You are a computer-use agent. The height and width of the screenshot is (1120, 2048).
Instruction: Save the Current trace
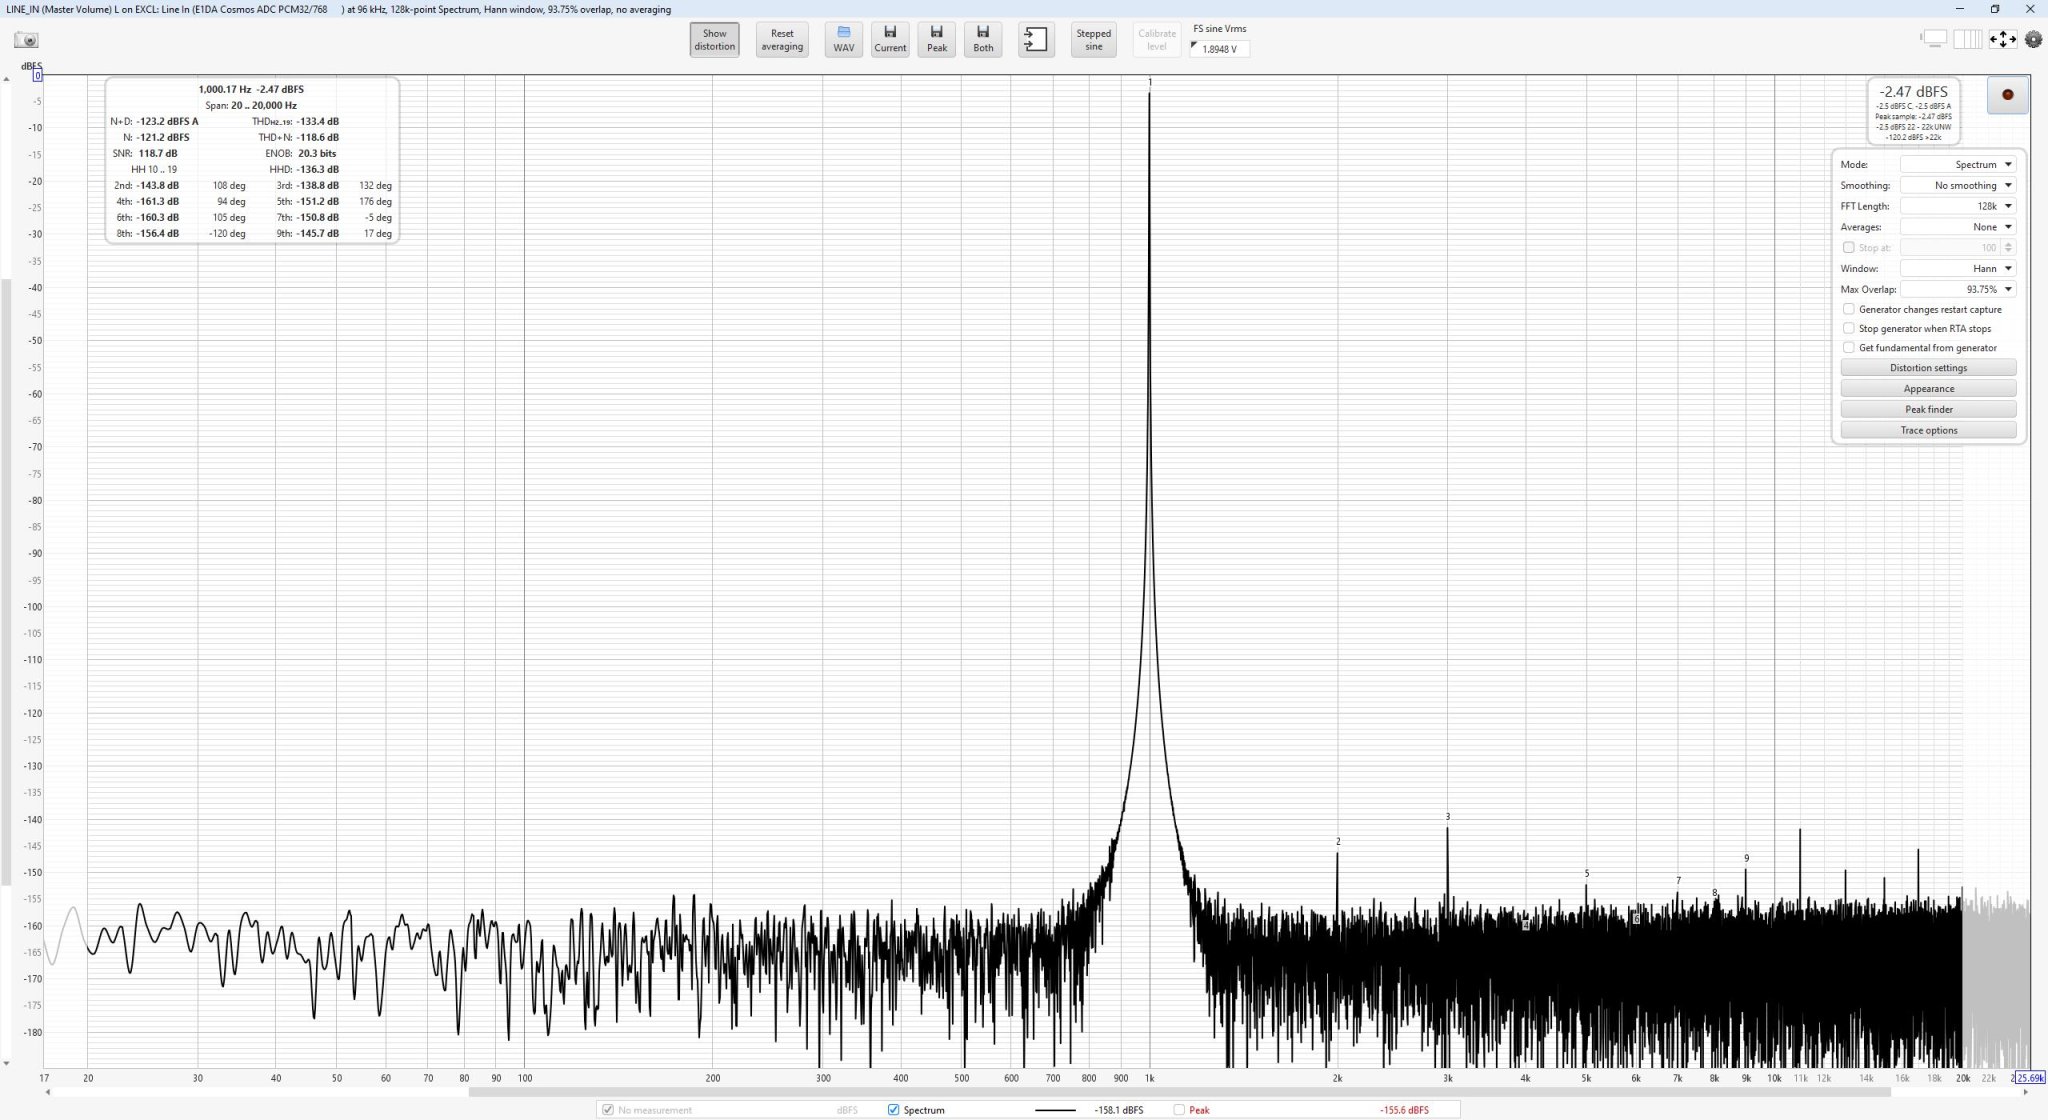pyautogui.click(x=890, y=39)
